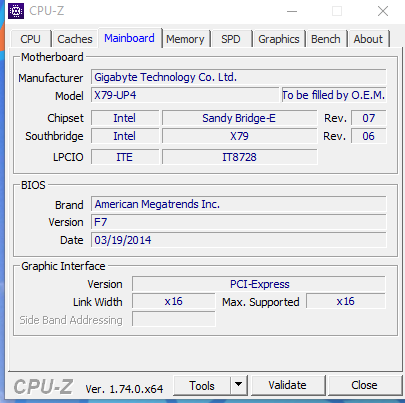
Task: Click the Tools button
Action: click(202, 385)
